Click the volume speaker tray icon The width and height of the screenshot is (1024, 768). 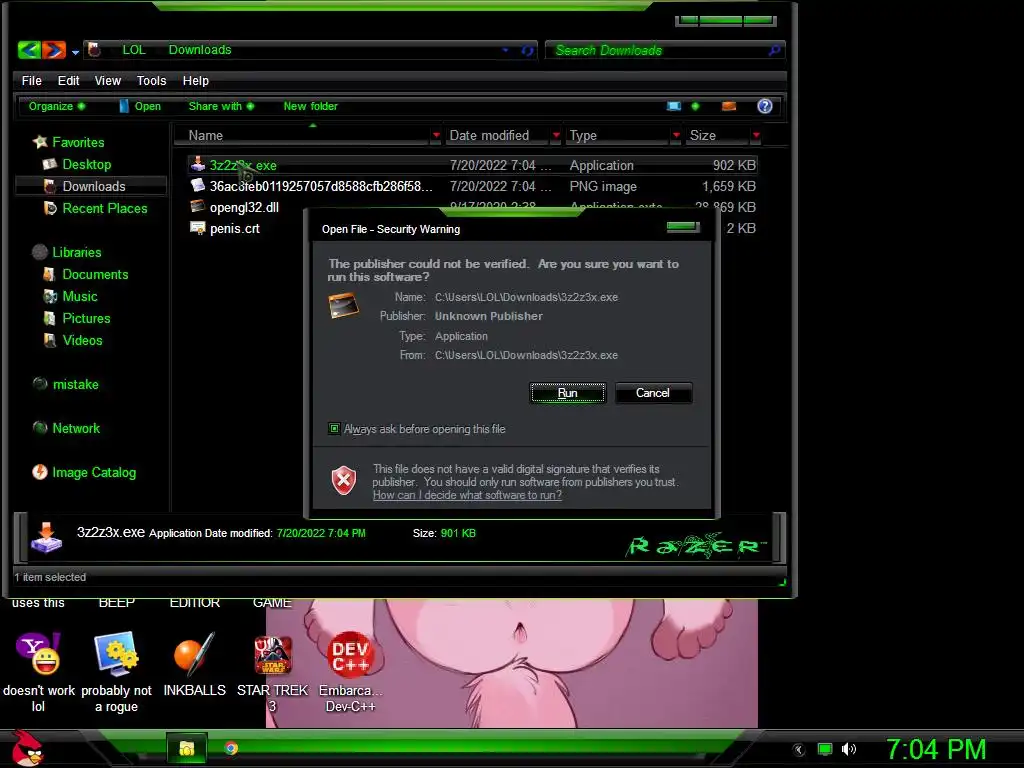tap(848, 749)
